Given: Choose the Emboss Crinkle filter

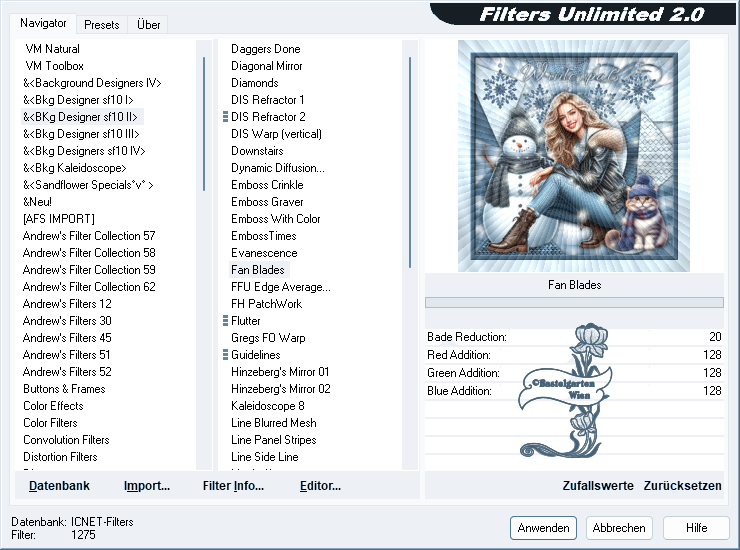Looking at the screenshot, I should [267, 185].
